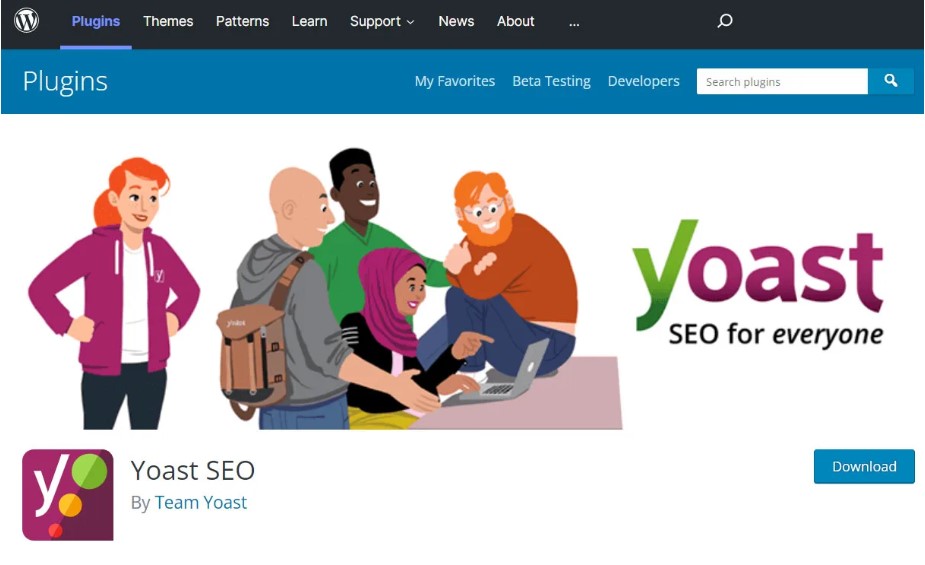Open the ellipsis more menu
This screenshot has height=565, width=925.
coord(574,22)
